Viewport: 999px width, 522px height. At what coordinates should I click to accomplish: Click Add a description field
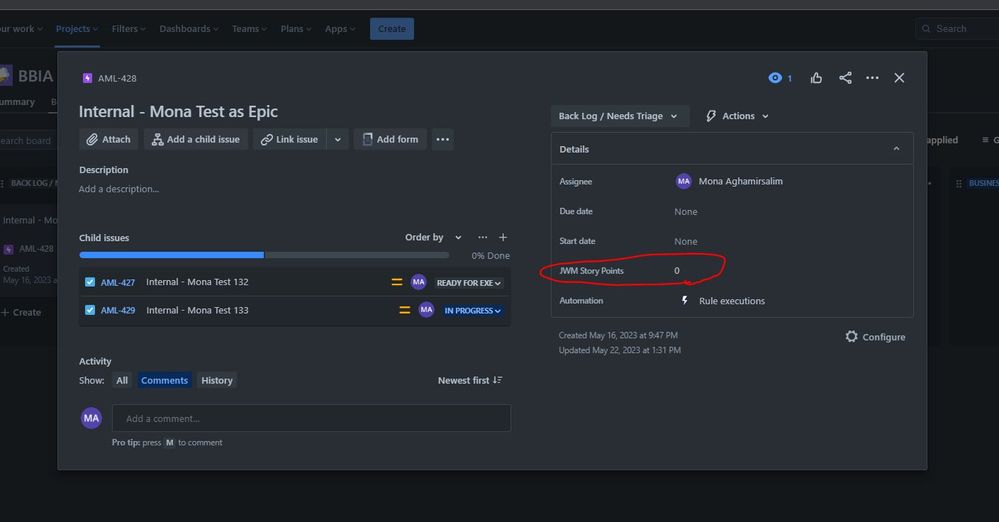click(x=119, y=189)
